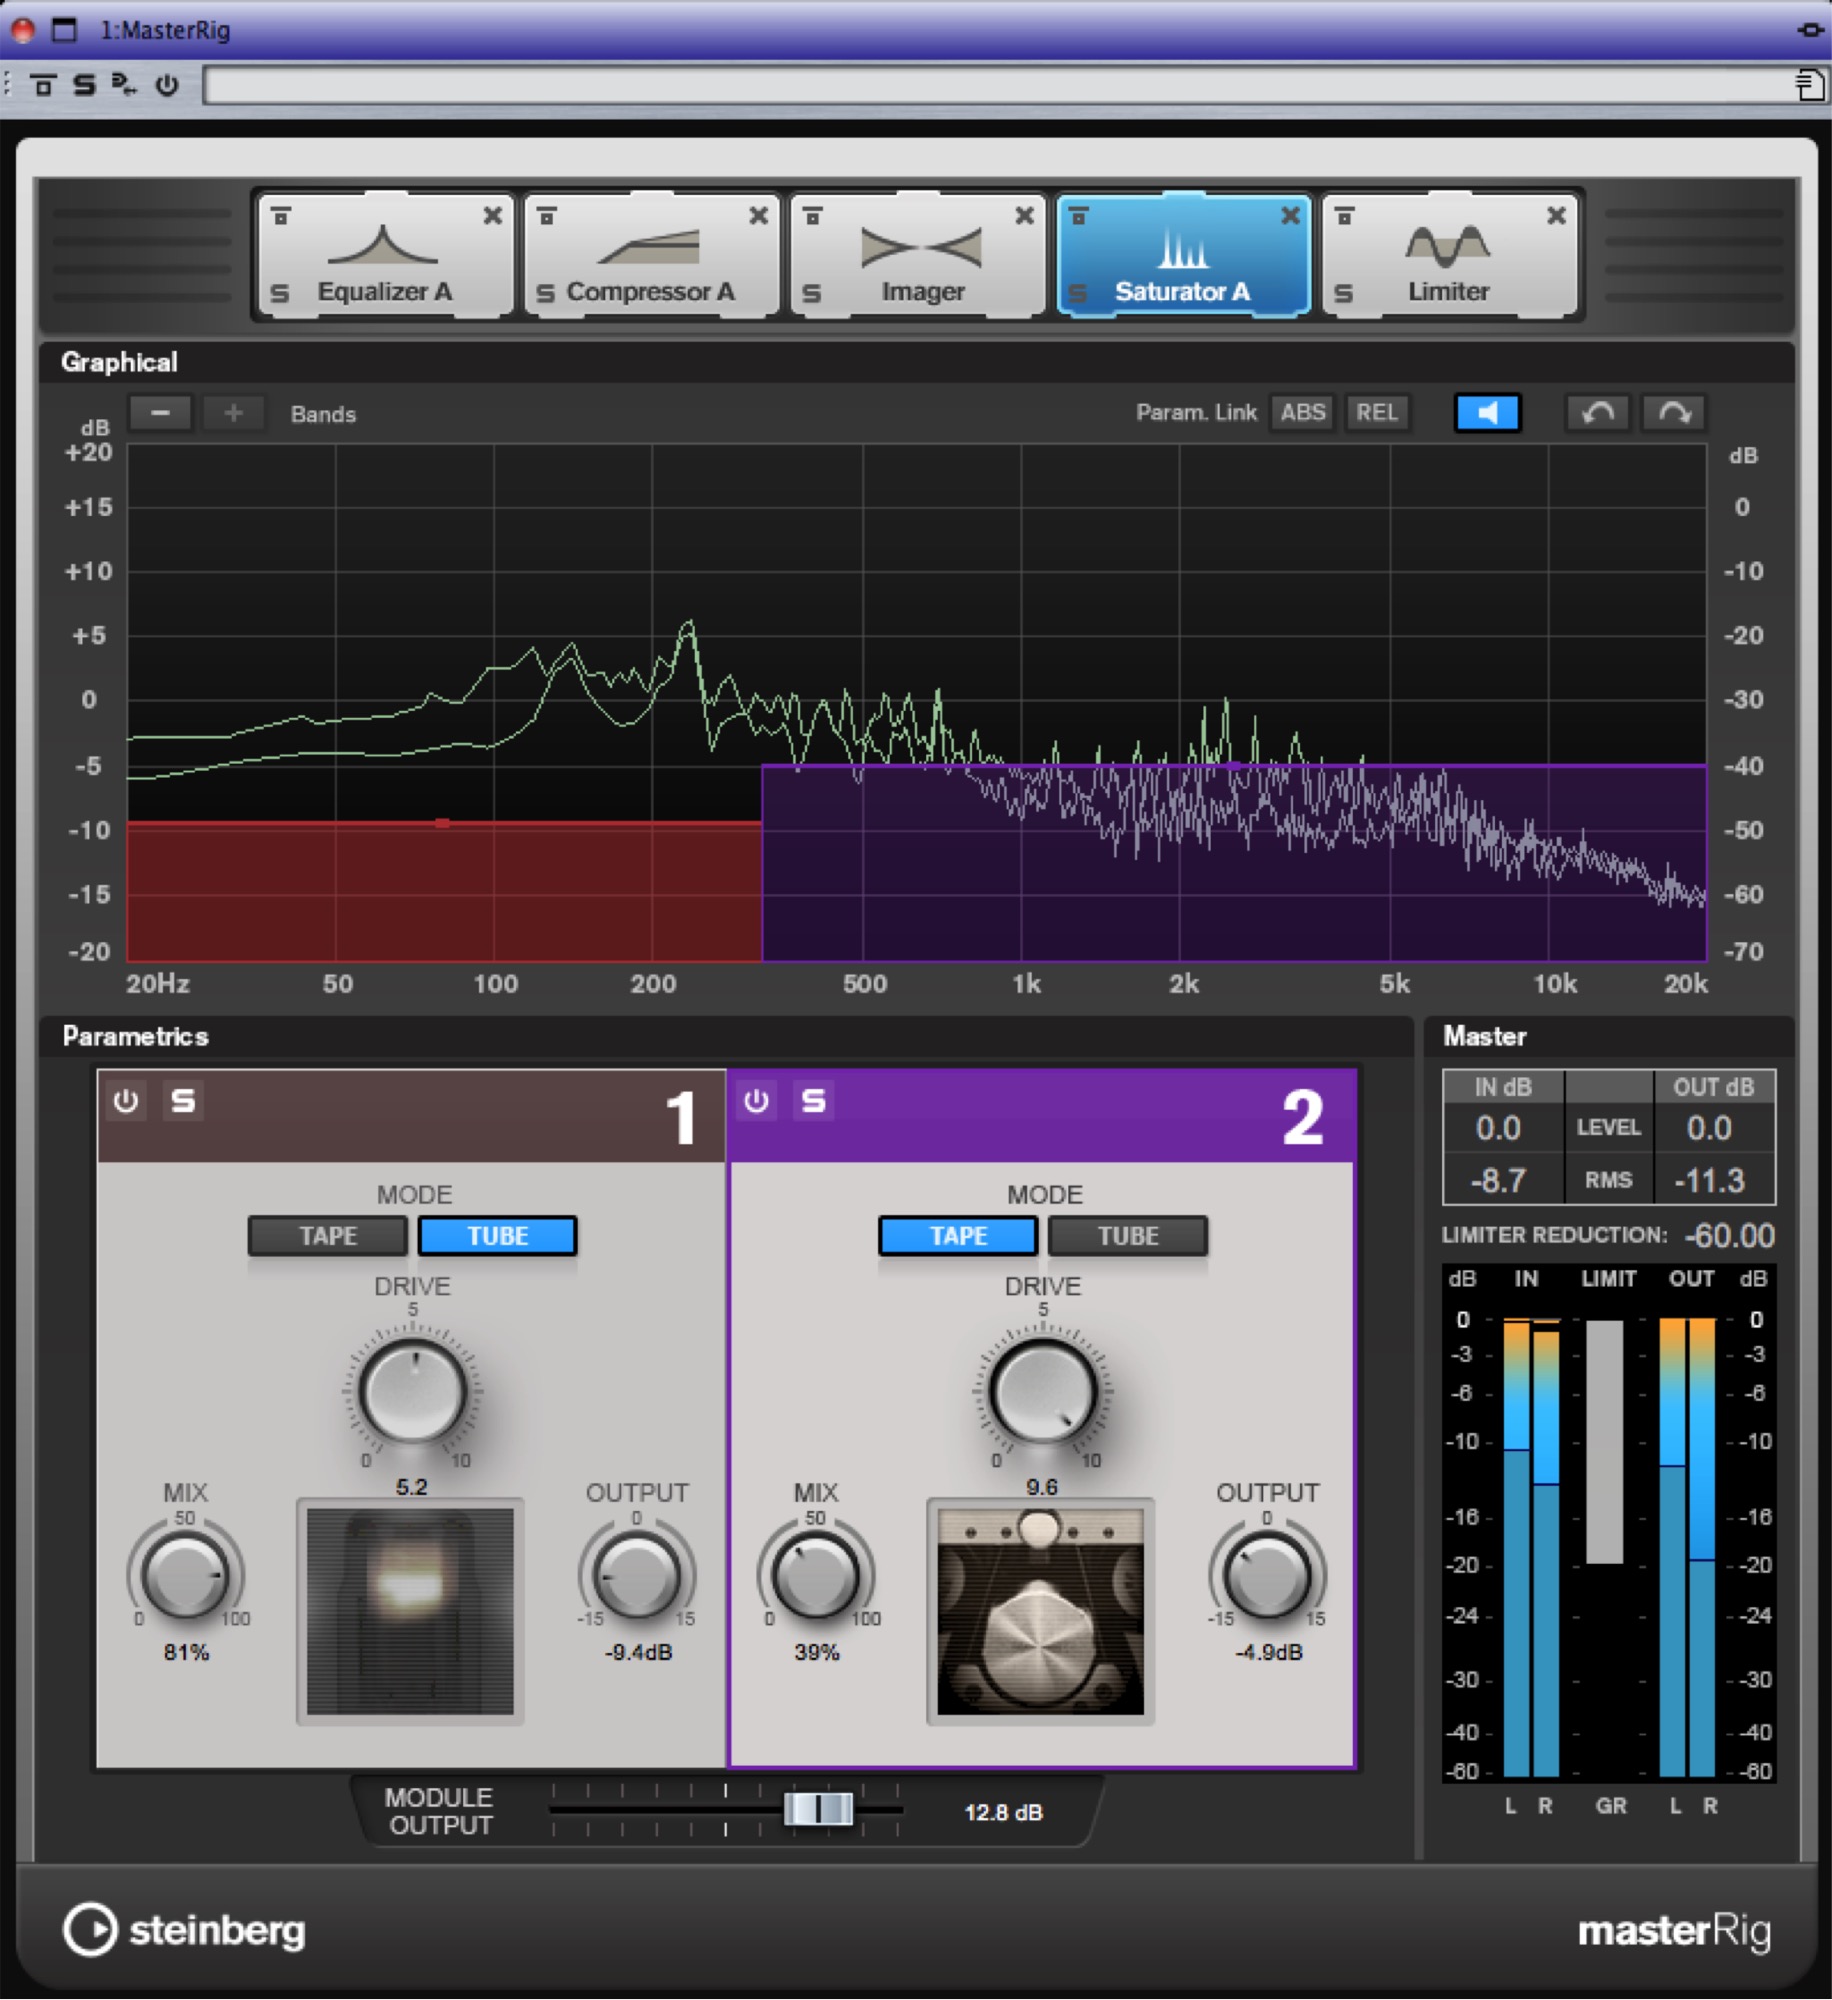Screen dimensions: 1832x2000
Task: Remove the Imager module with its X
Action: (x=1024, y=215)
